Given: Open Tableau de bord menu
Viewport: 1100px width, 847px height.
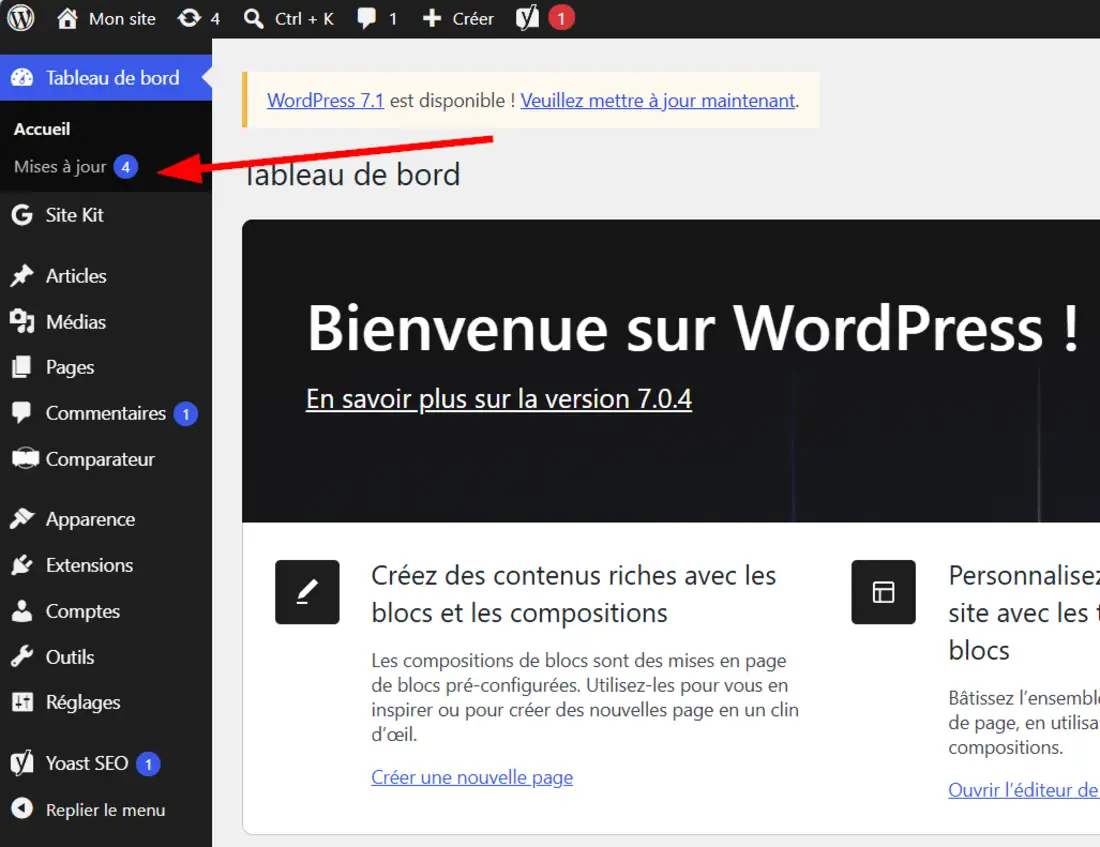Looking at the screenshot, I should point(106,78).
